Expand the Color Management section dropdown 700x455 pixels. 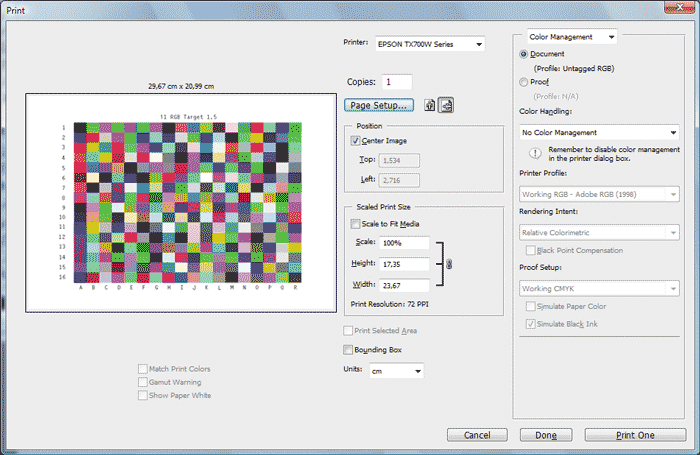571,37
